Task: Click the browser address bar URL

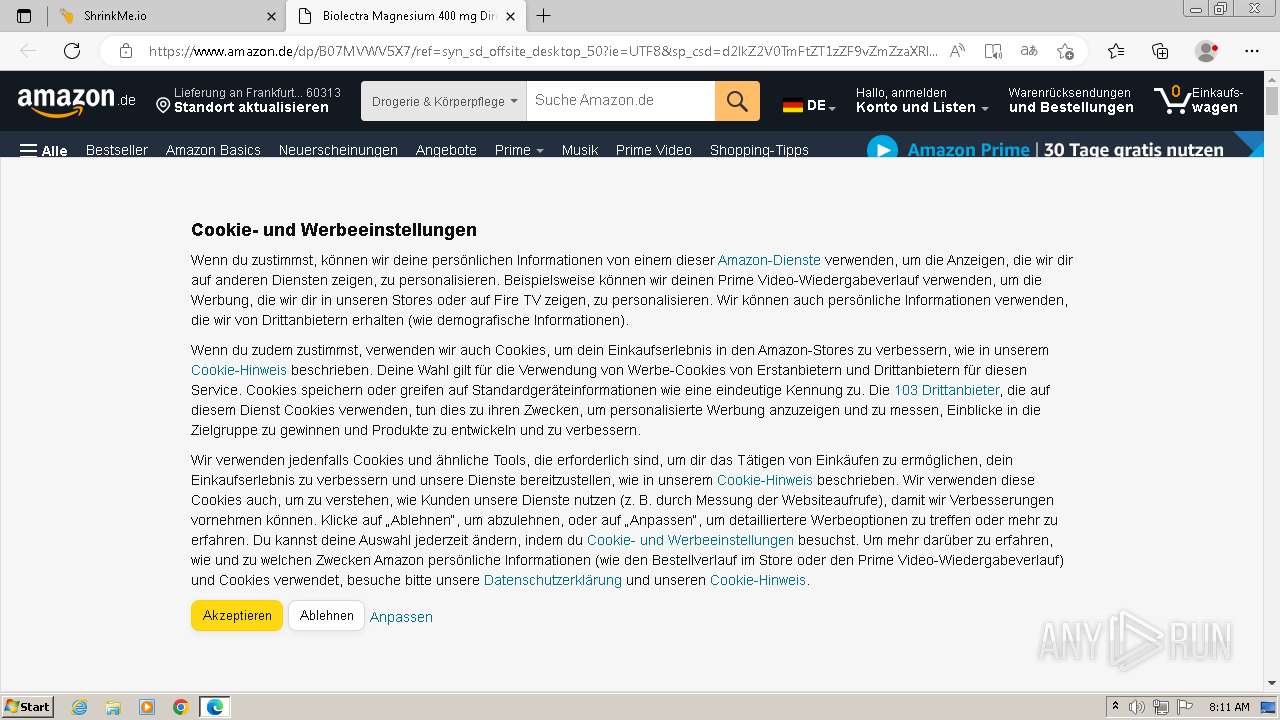Action: click(x=543, y=51)
